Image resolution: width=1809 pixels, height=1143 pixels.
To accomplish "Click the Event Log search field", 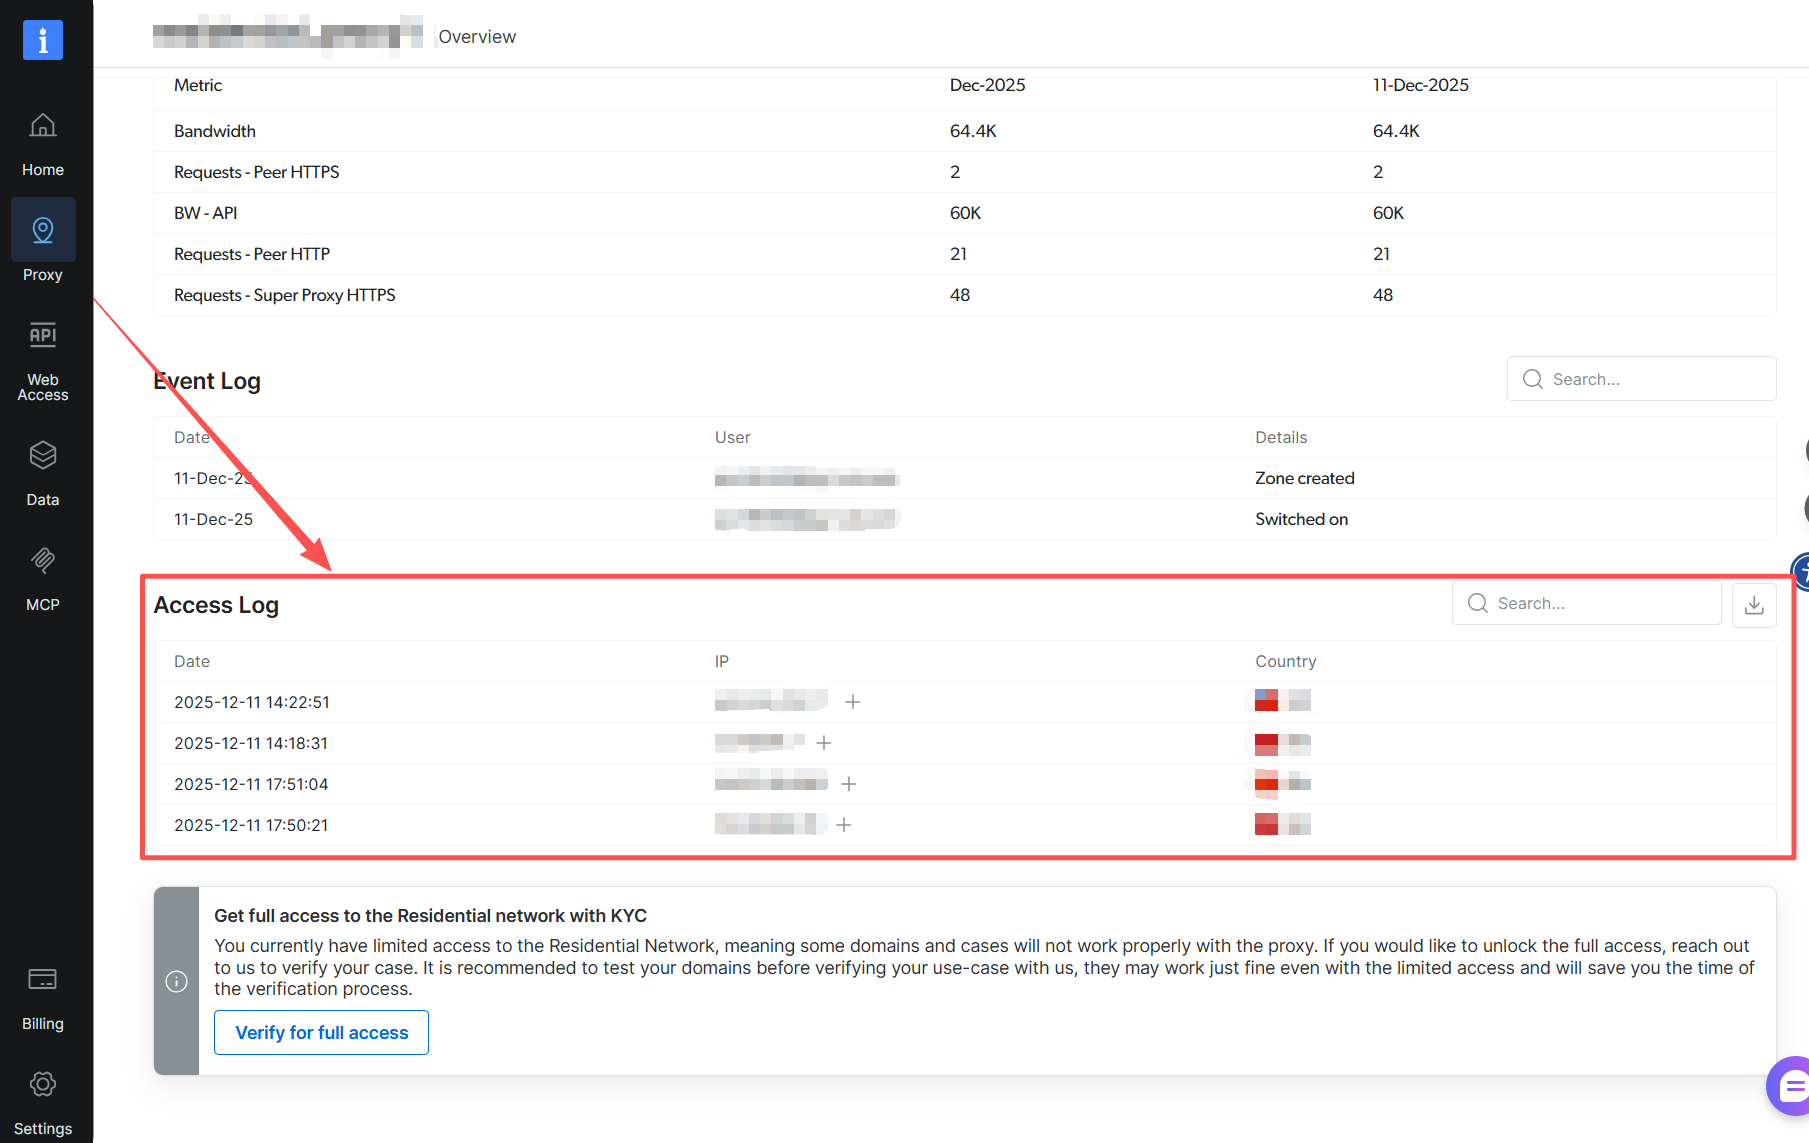I will click(x=1640, y=378).
